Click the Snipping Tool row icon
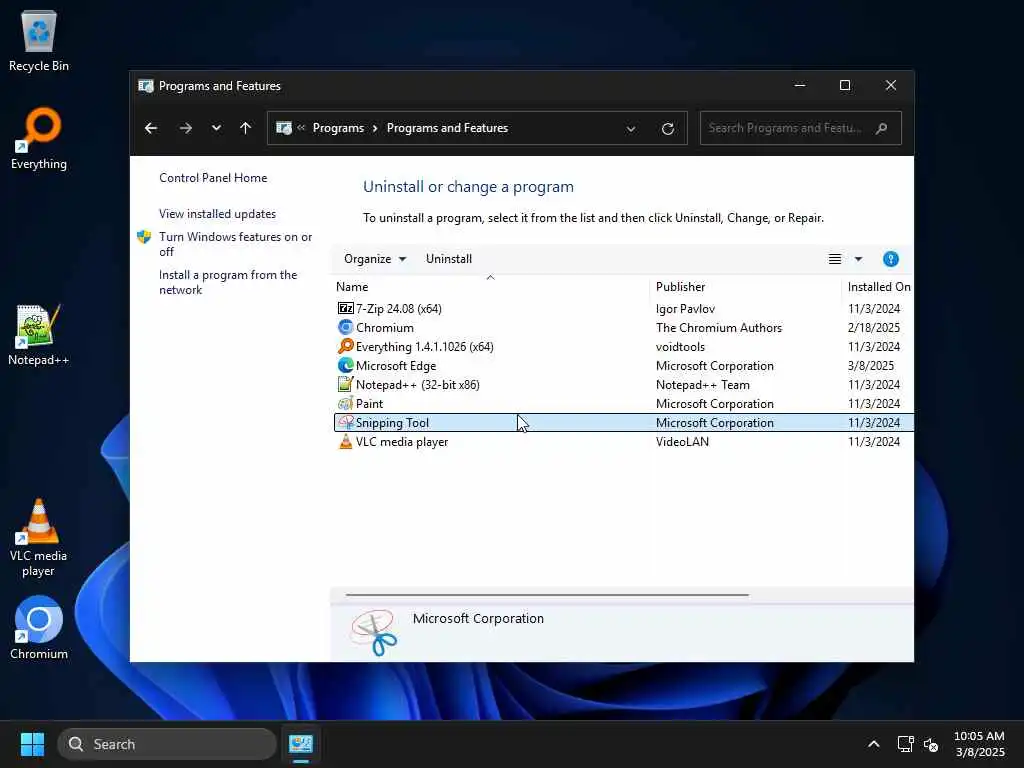1024x768 pixels. (345, 423)
